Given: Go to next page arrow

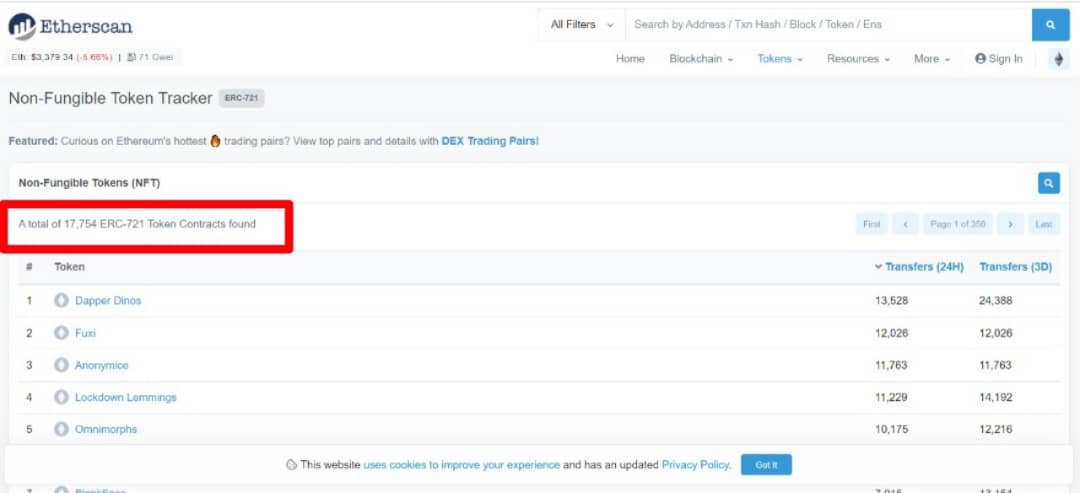Looking at the screenshot, I should pyautogui.click(x=1010, y=224).
